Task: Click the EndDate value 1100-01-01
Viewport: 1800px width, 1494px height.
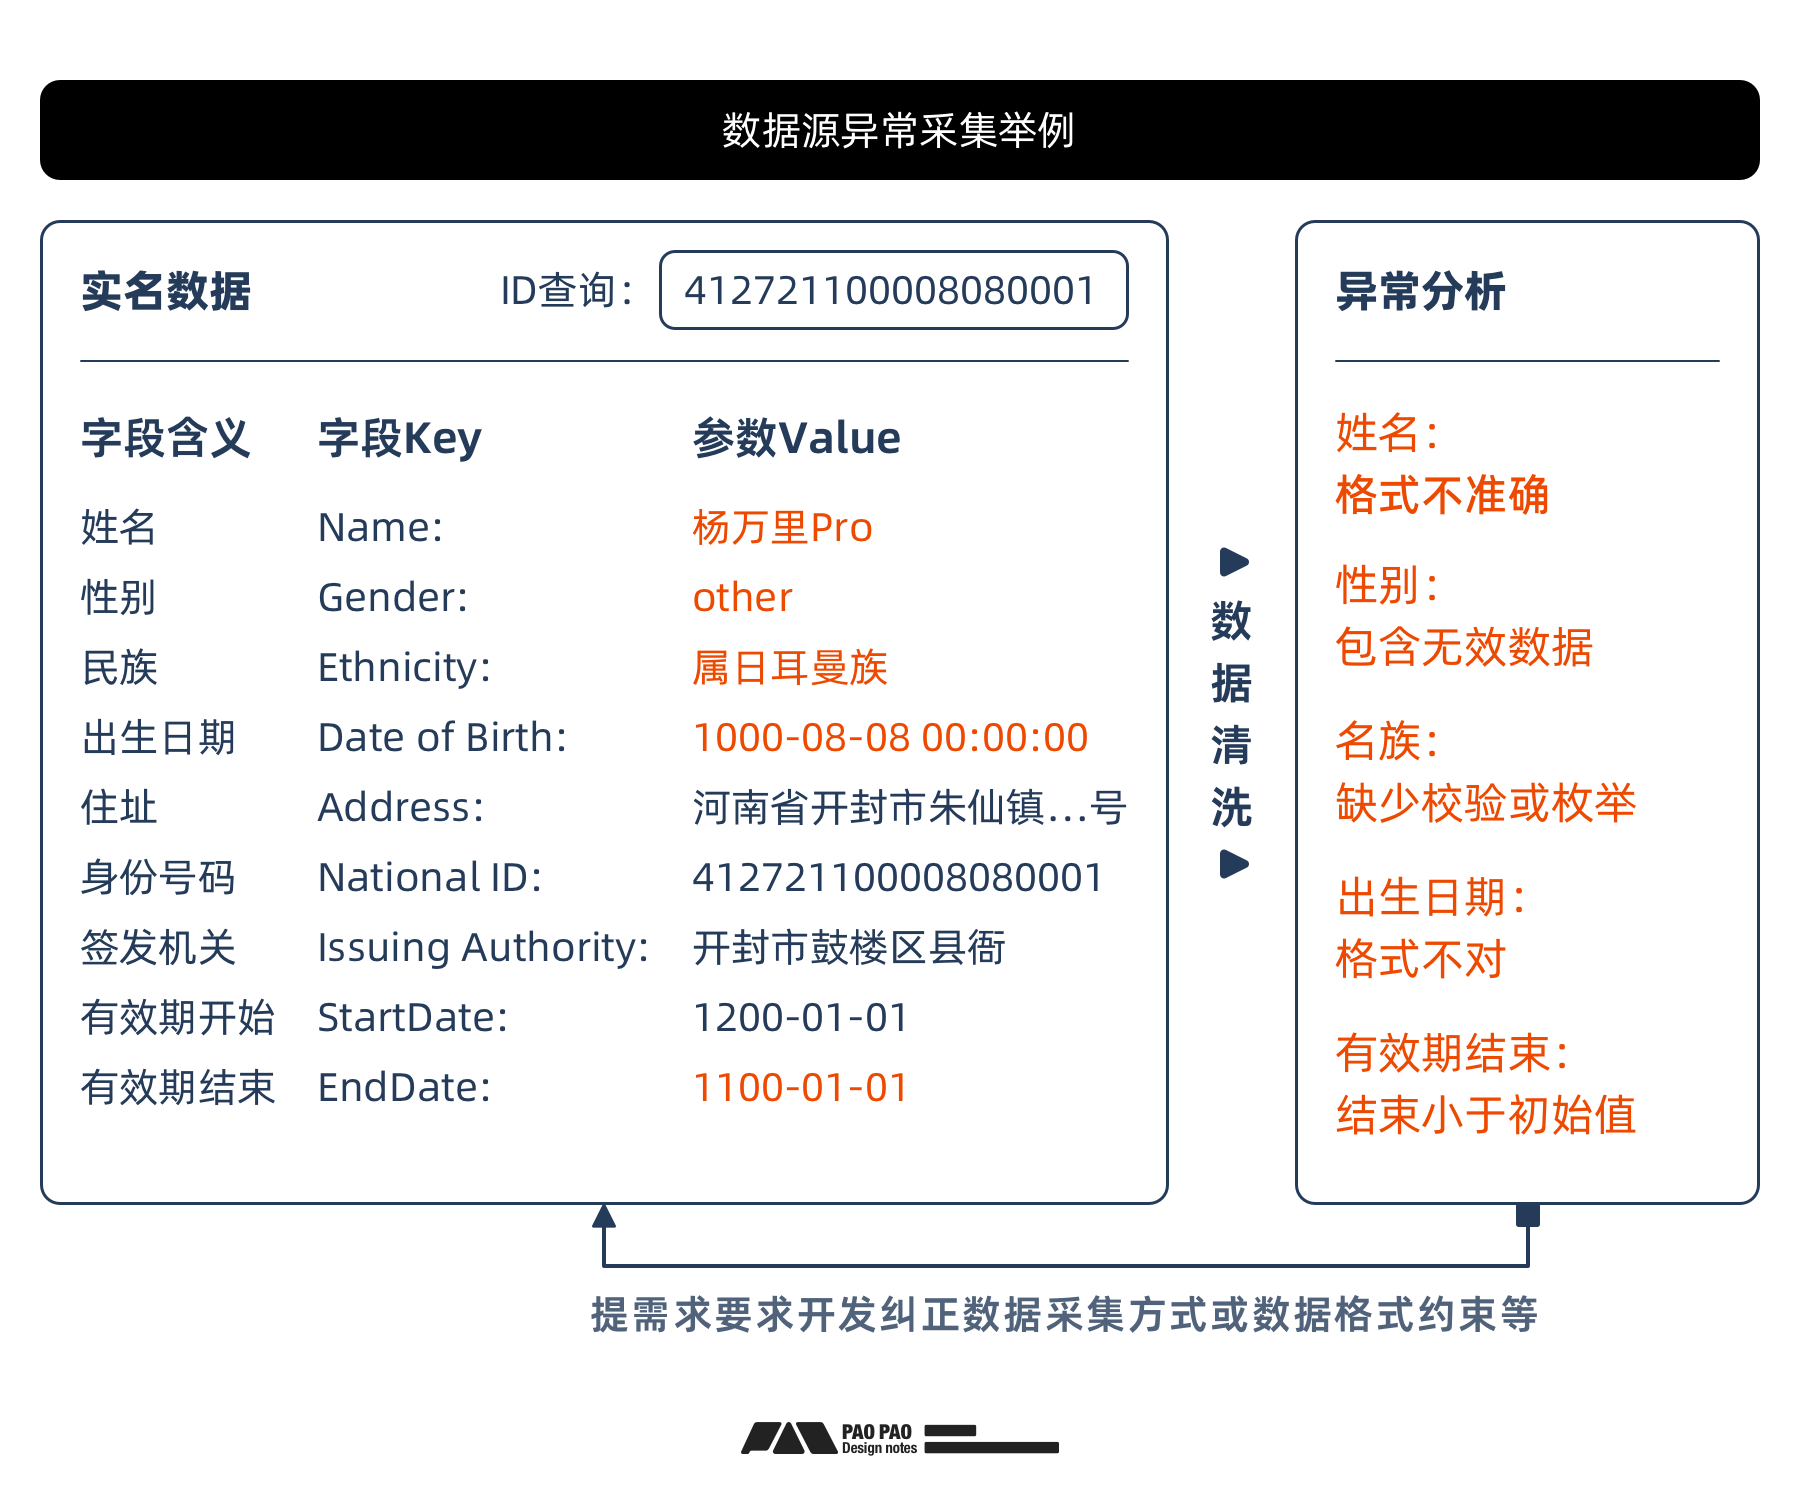Action: point(800,1086)
